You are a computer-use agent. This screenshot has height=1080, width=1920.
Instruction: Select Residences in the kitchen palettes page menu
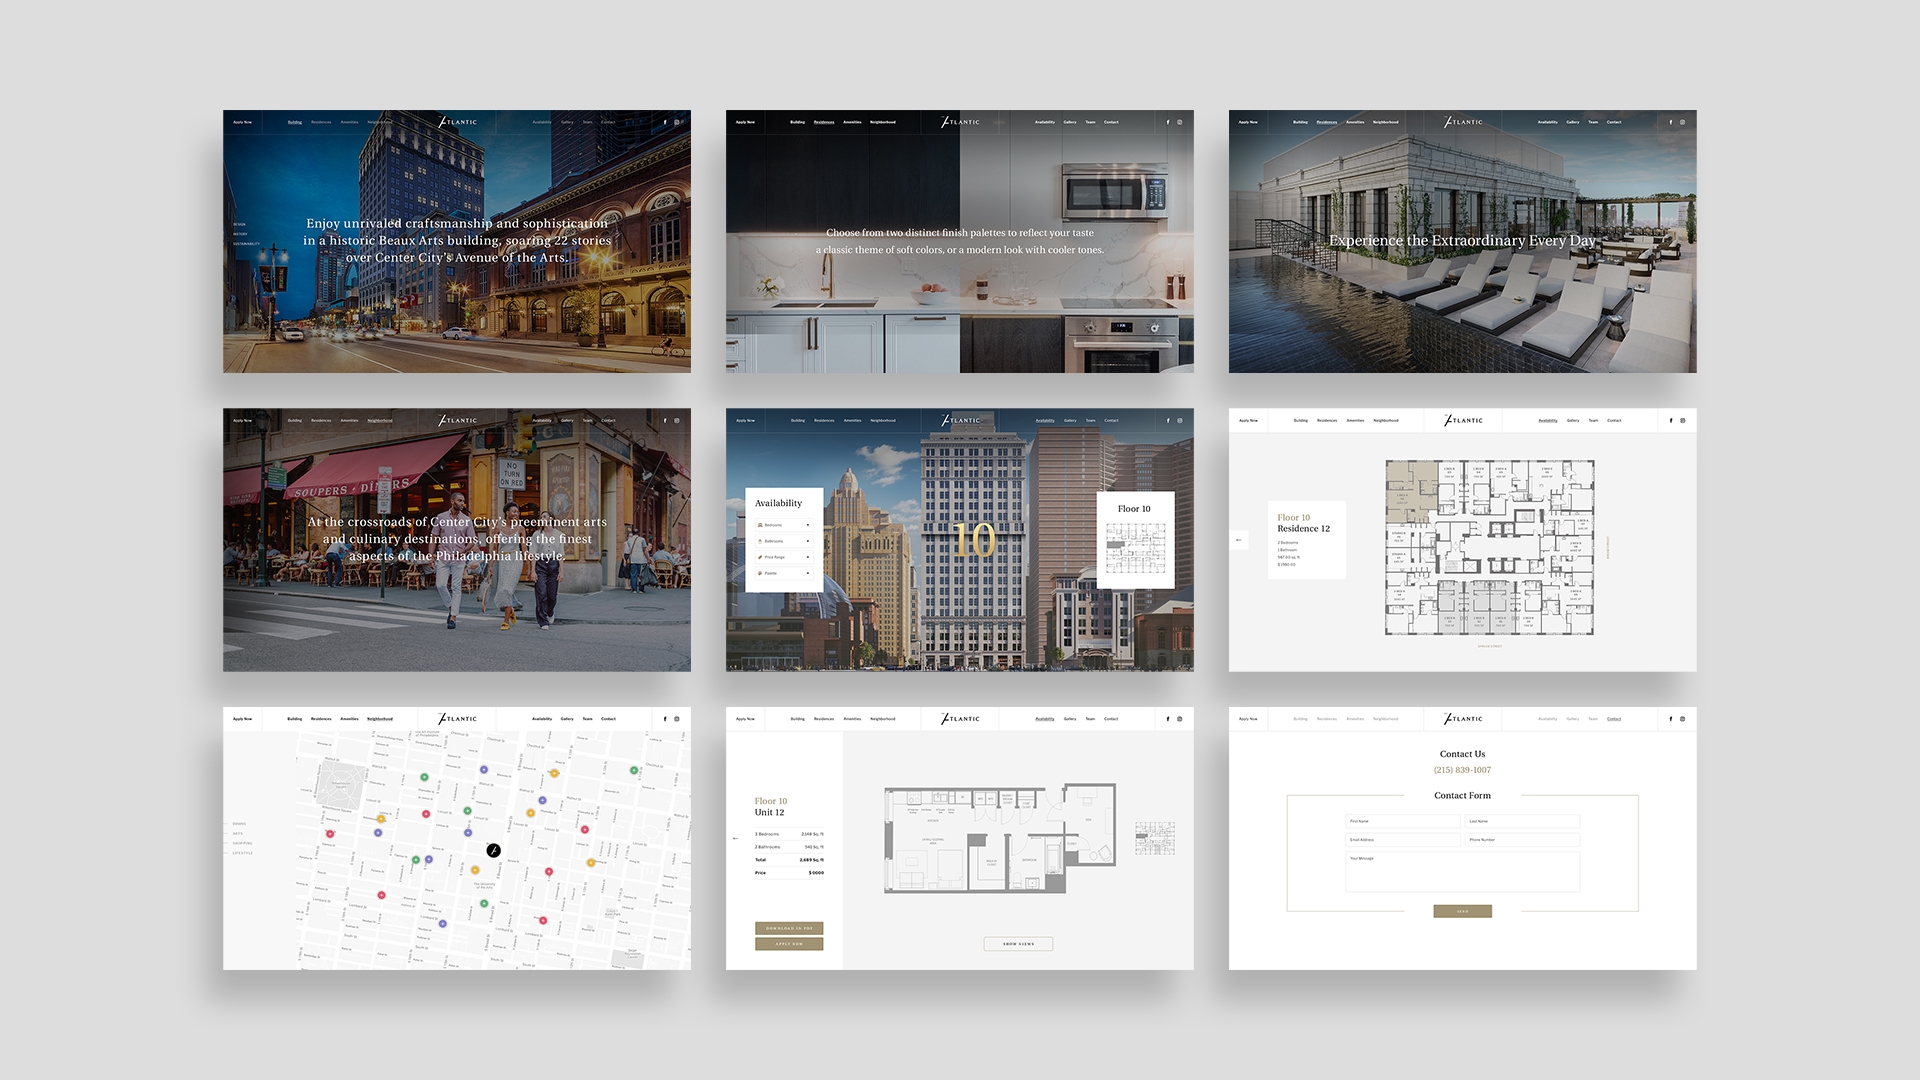(824, 123)
